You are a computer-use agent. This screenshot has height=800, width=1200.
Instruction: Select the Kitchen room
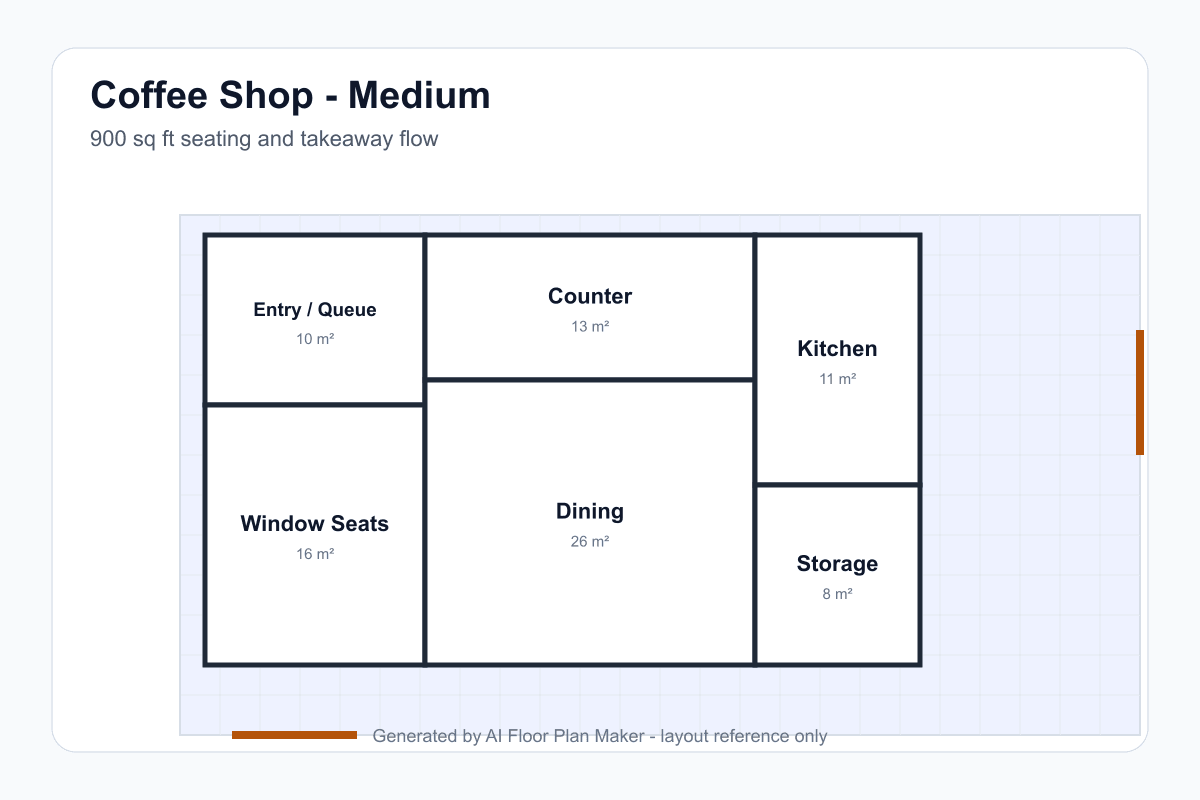pos(837,360)
